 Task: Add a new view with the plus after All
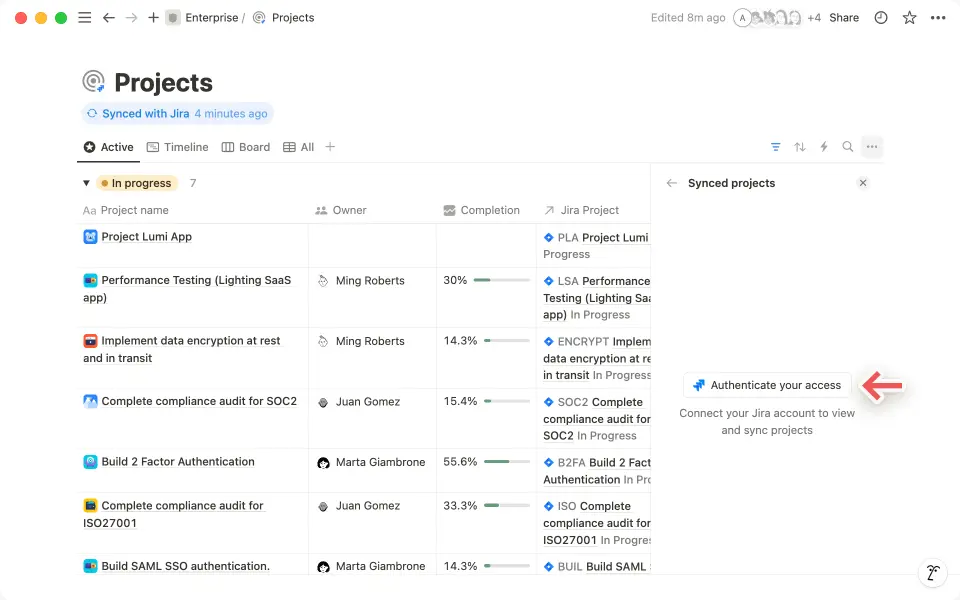click(330, 146)
